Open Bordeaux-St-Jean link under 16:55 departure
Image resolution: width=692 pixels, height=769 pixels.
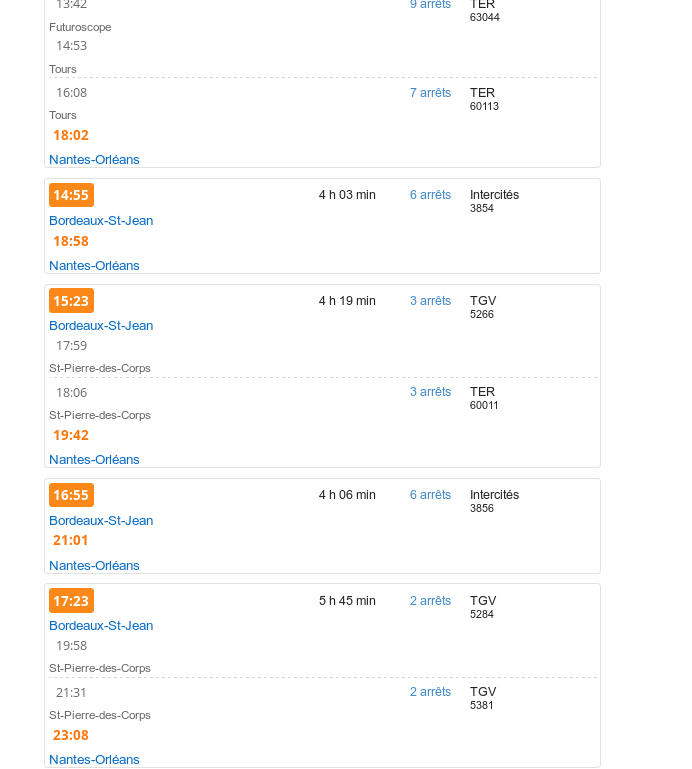coord(101,520)
